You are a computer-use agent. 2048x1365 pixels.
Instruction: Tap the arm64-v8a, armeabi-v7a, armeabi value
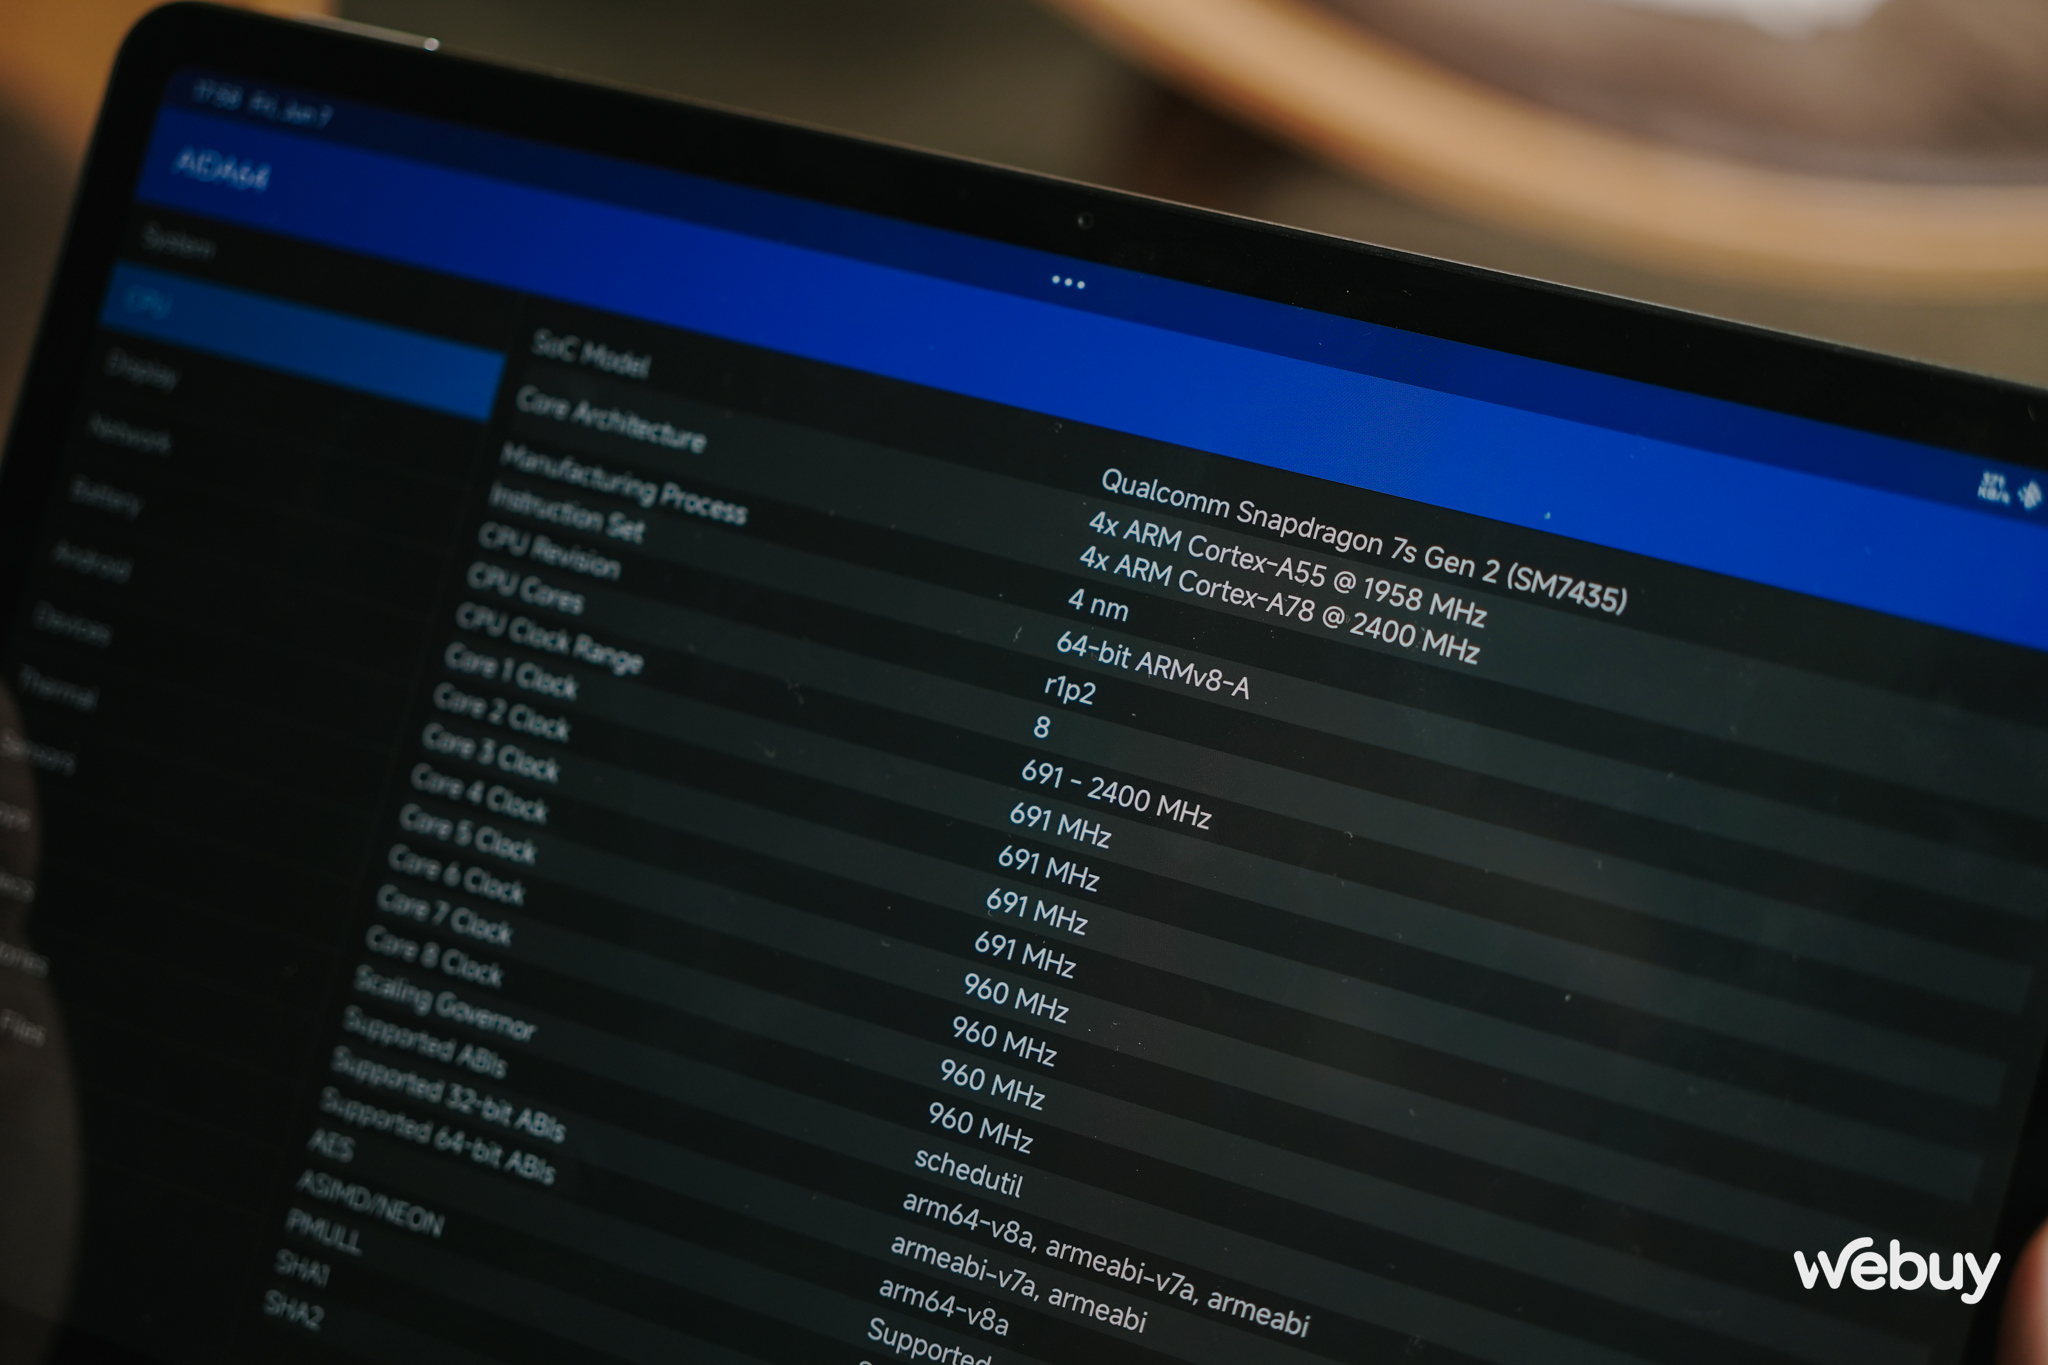(x=1106, y=1264)
